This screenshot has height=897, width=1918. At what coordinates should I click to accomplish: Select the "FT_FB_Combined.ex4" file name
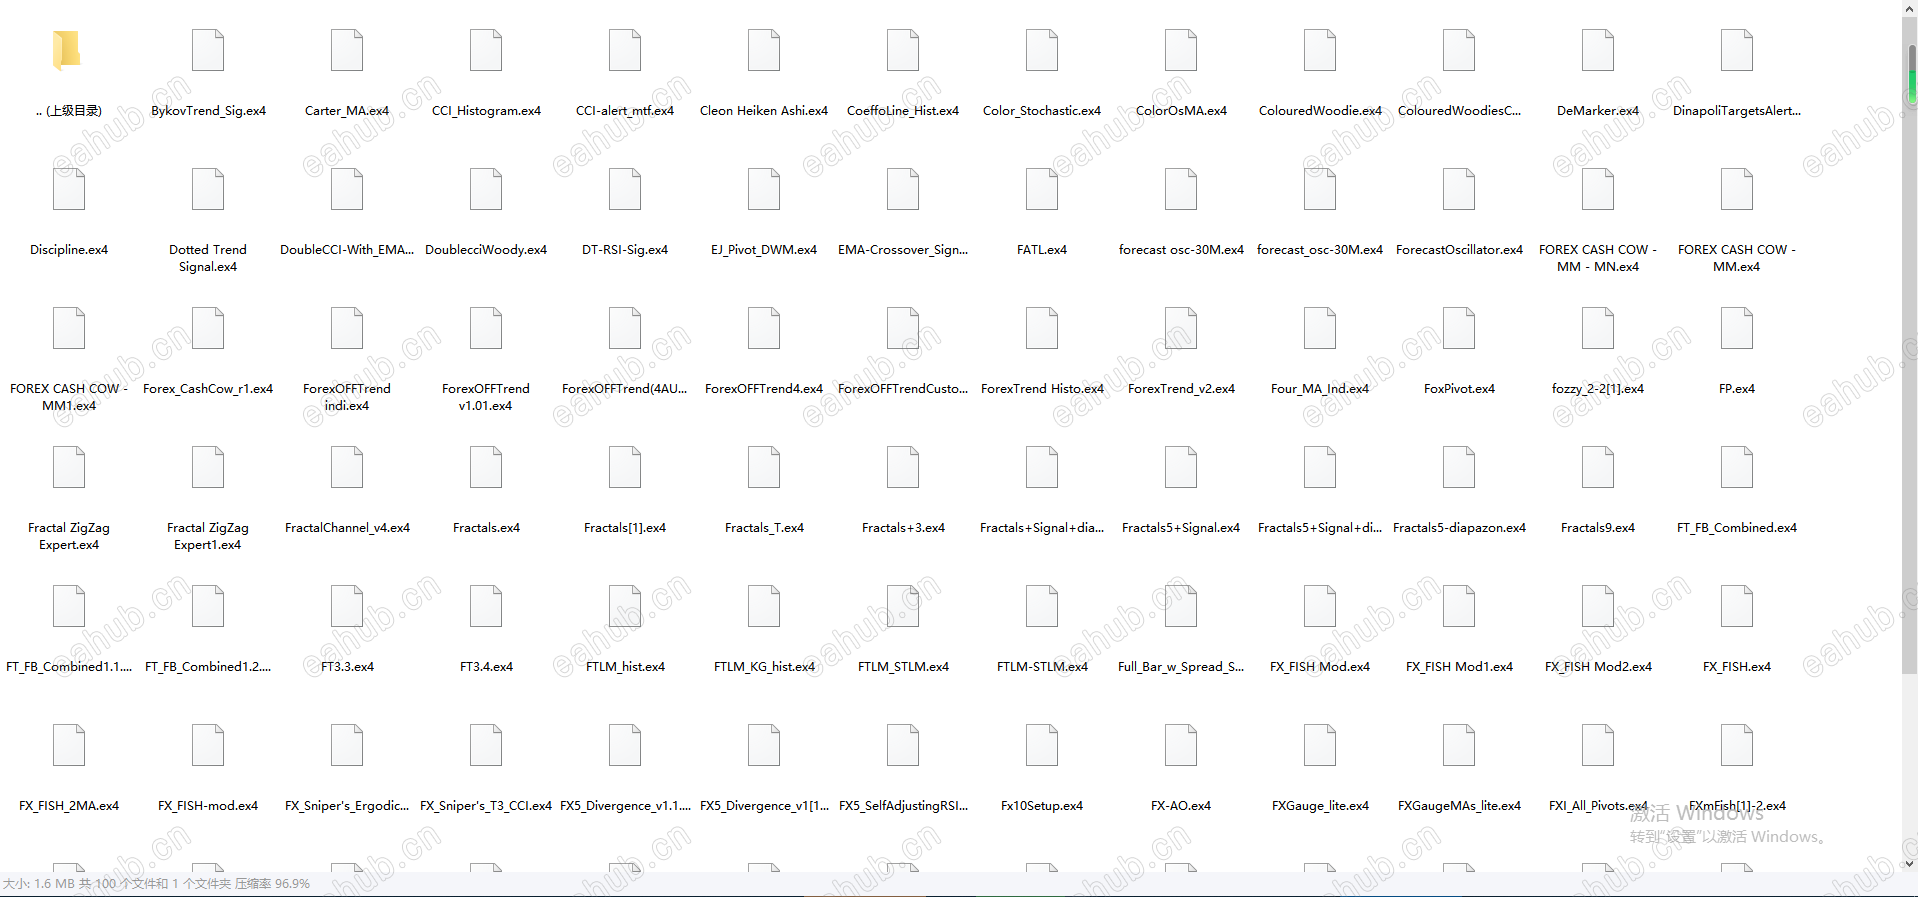pos(1737,528)
